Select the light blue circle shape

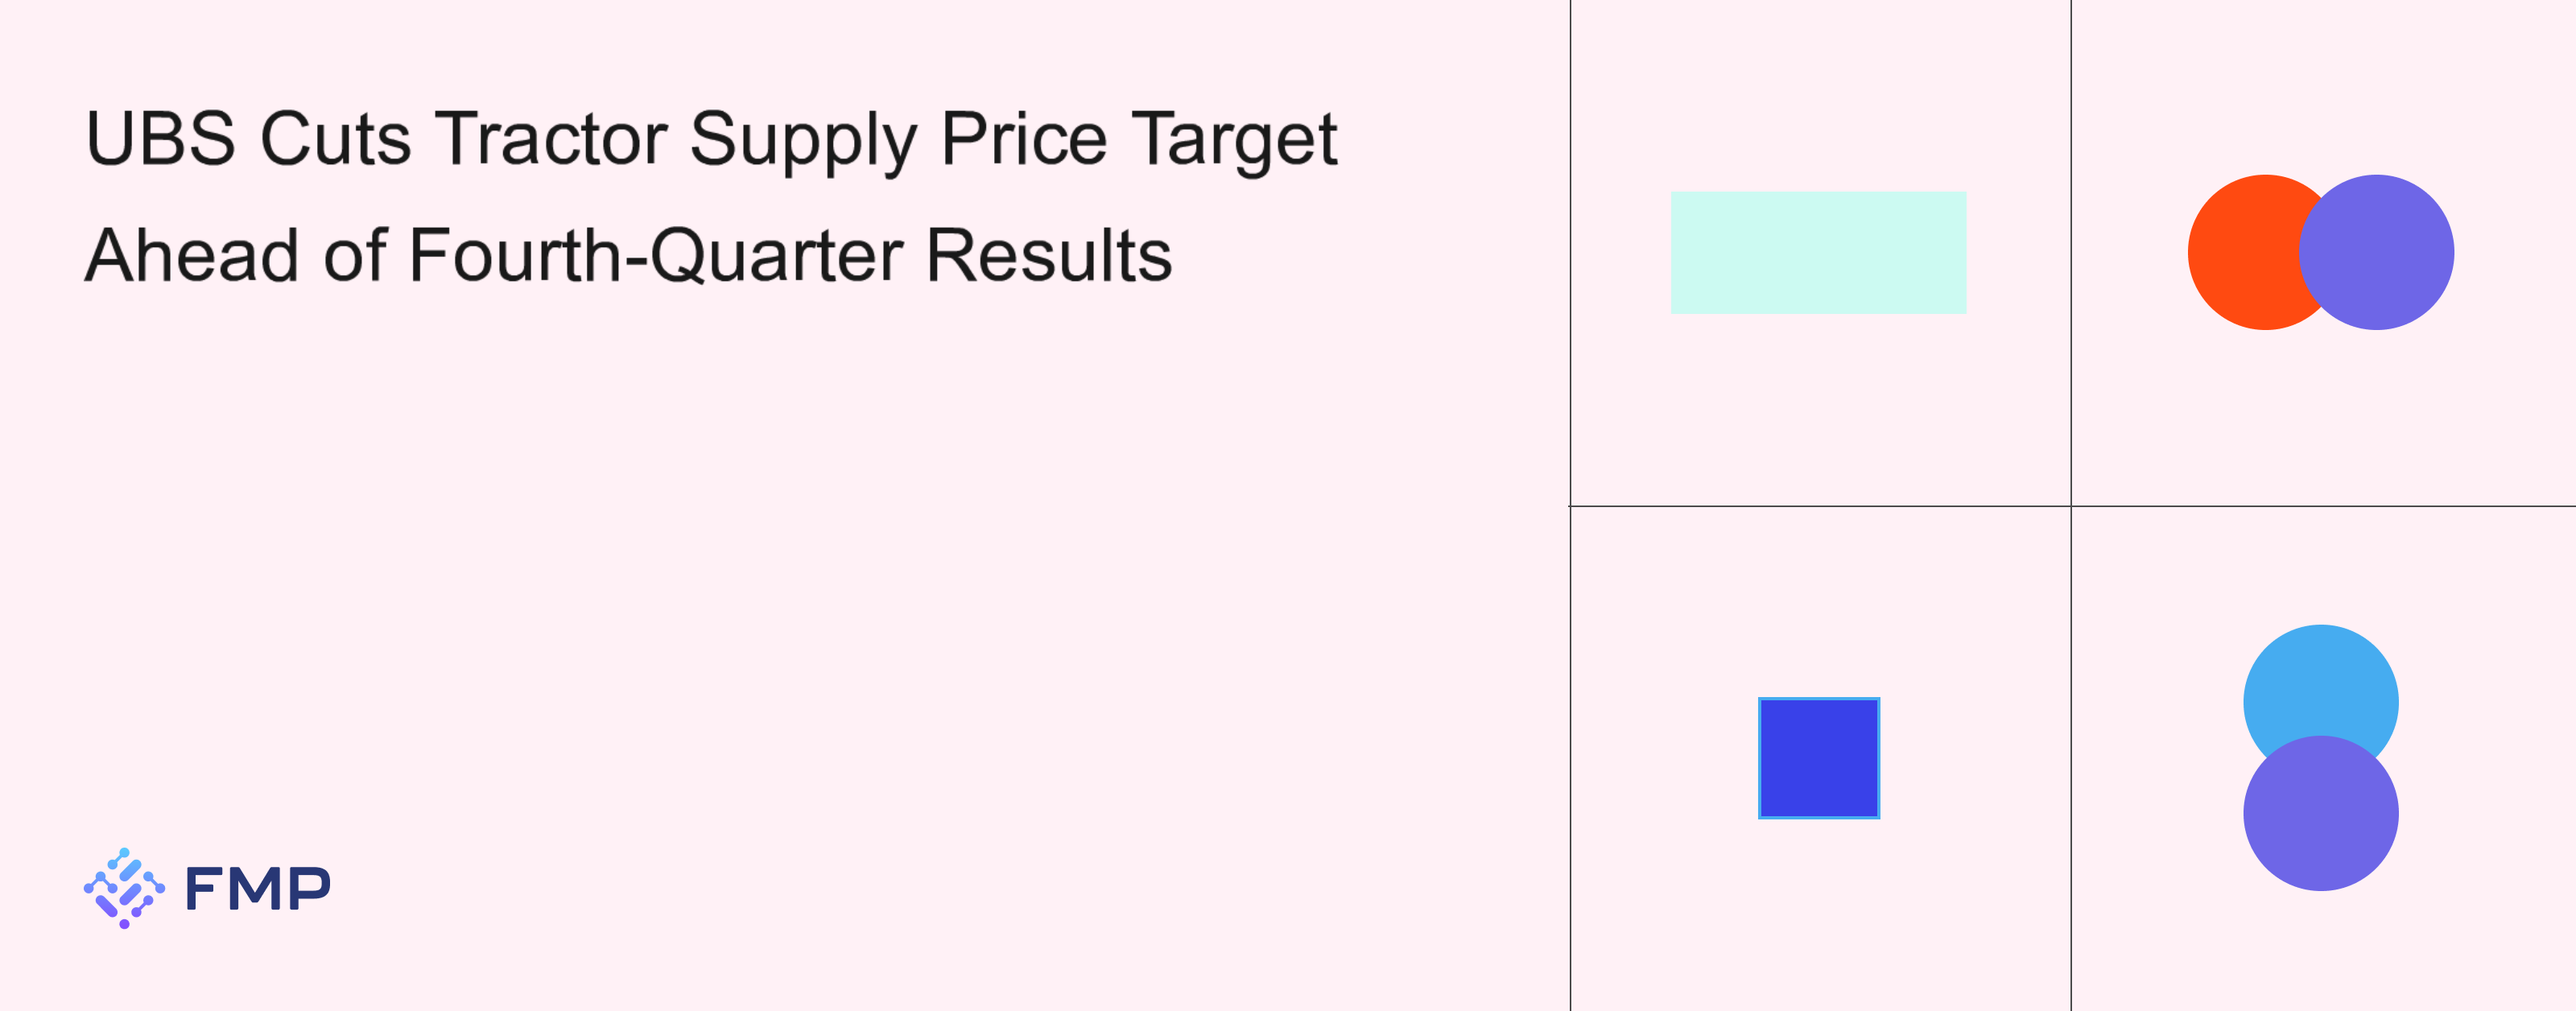pos(2320,680)
